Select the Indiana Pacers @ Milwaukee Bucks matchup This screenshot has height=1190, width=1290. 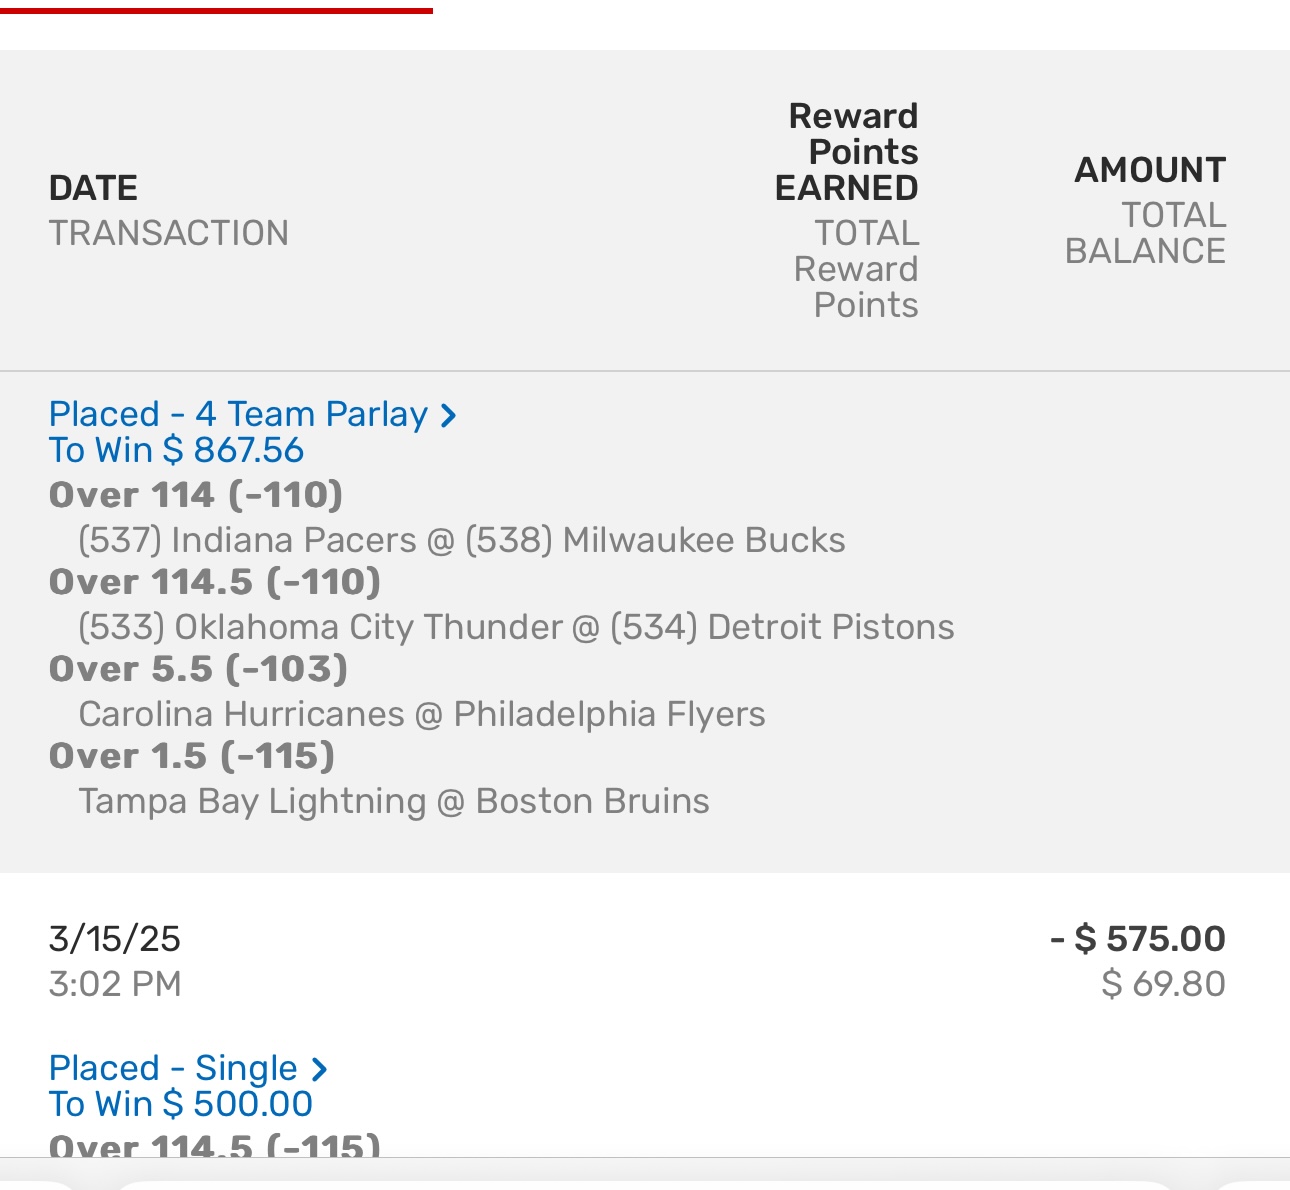[x=461, y=540]
